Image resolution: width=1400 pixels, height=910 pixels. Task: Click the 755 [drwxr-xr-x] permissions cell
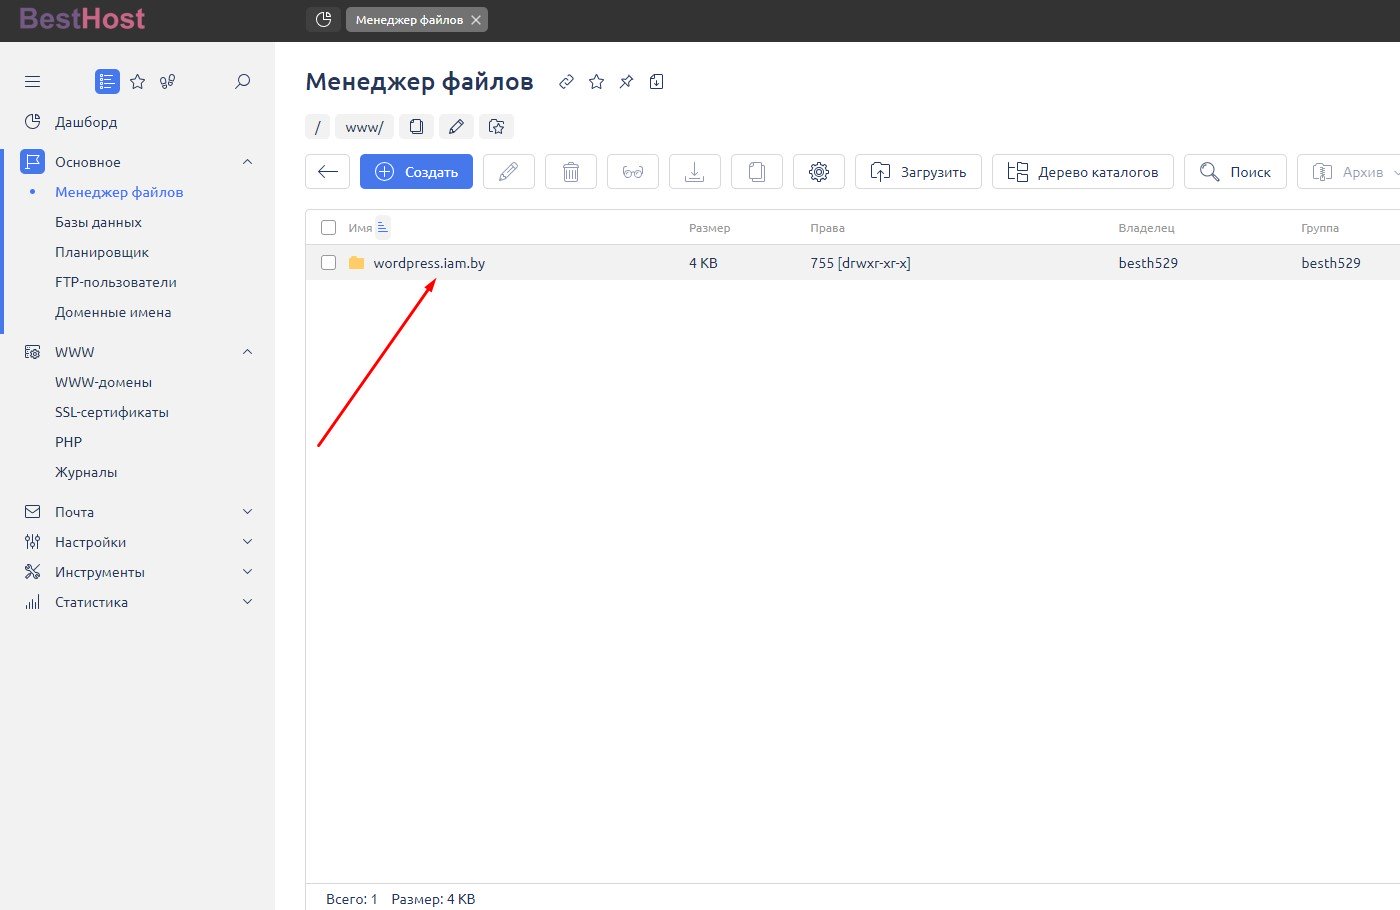pyautogui.click(x=860, y=263)
